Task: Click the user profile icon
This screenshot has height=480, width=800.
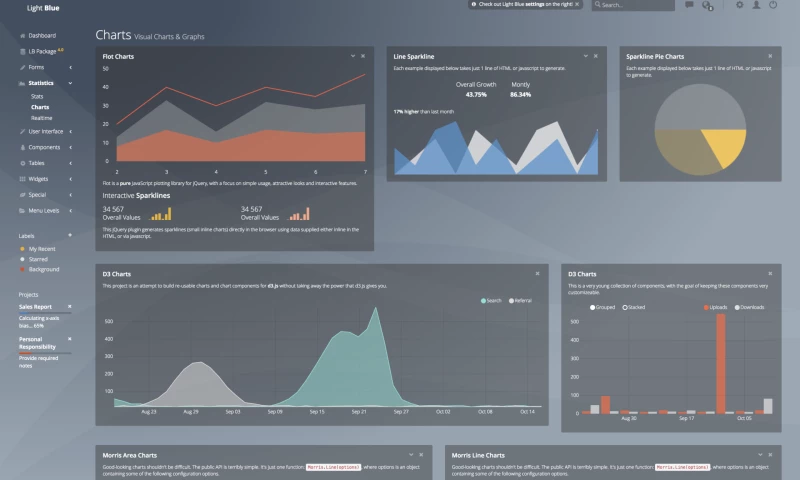Action: click(x=756, y=6)
